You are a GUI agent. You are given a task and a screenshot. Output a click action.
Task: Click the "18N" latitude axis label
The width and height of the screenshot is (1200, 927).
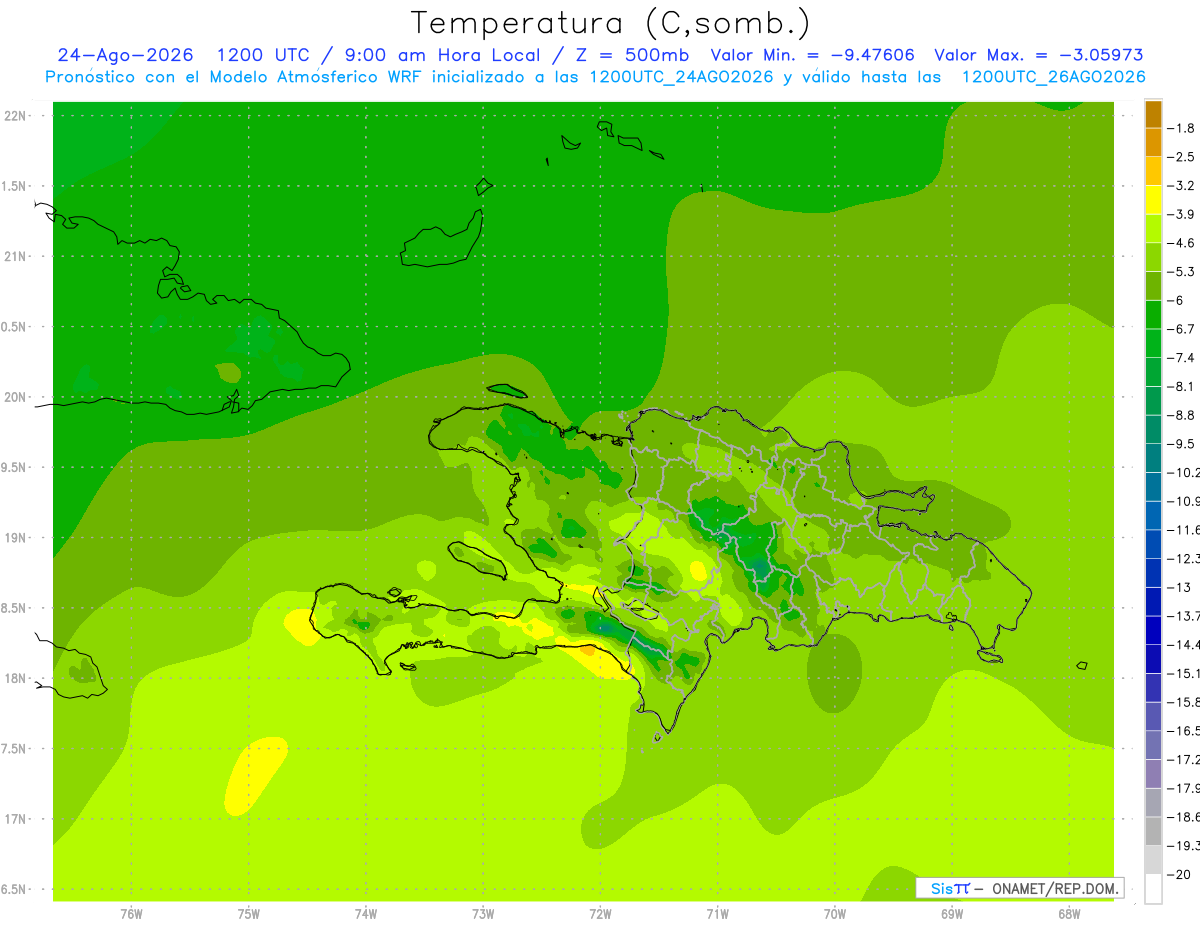15,679
